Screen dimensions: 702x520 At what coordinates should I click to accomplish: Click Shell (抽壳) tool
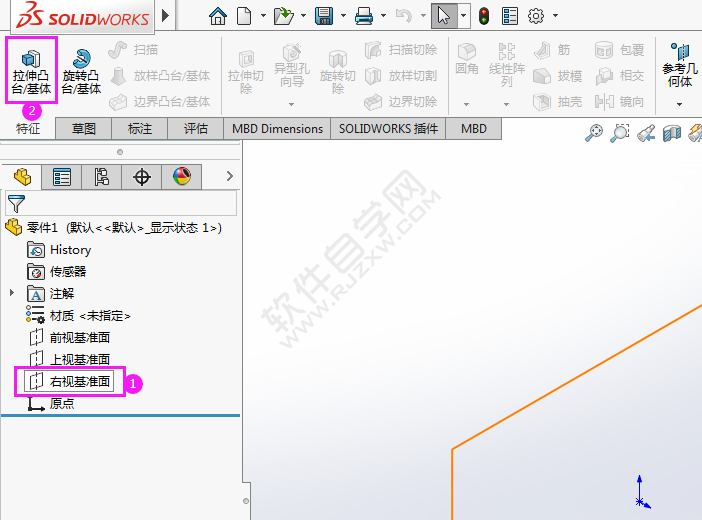[x=558, y=102]
